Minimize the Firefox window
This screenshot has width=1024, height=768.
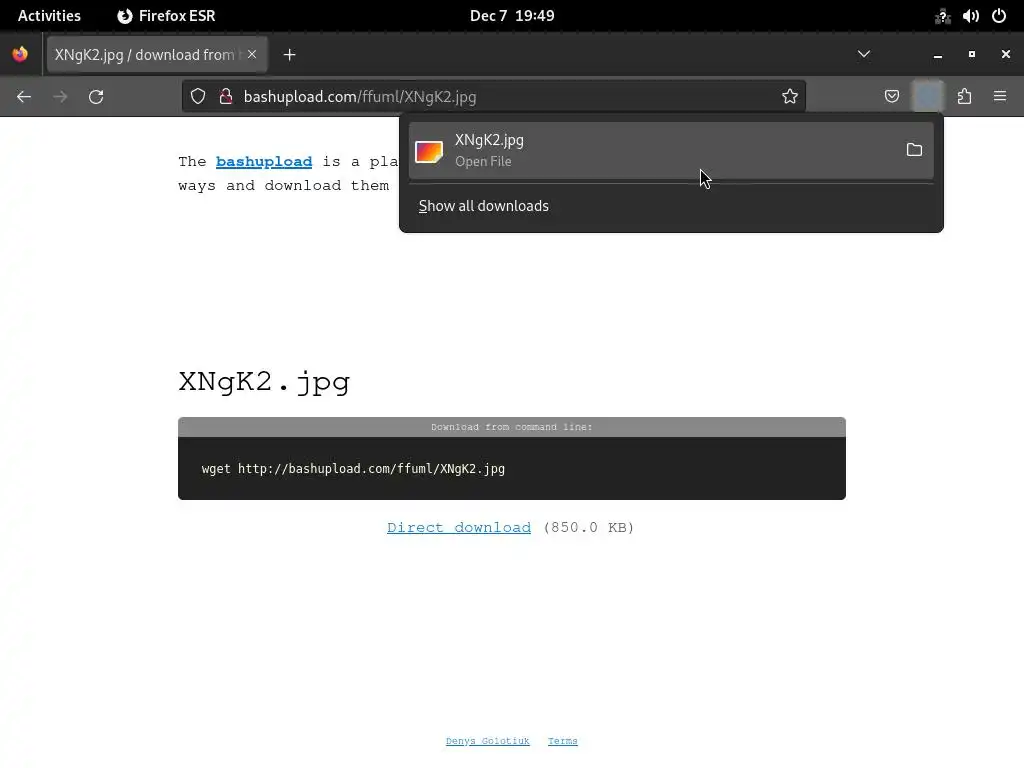pyautogui.click(x=938, y=55)
